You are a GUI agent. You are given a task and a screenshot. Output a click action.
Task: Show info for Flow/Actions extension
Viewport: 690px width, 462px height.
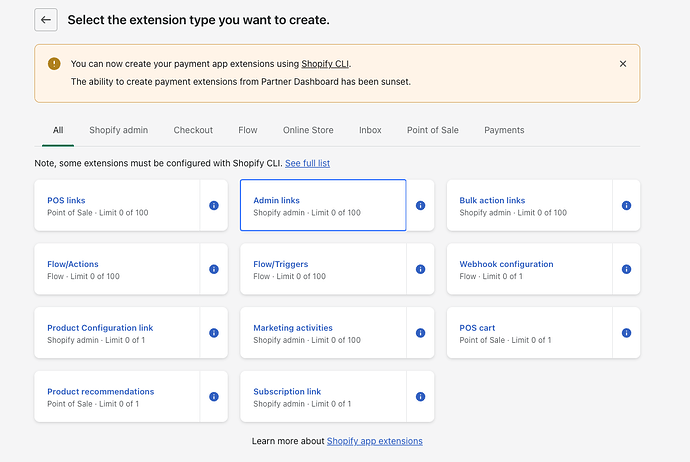[x=214, y=270]
